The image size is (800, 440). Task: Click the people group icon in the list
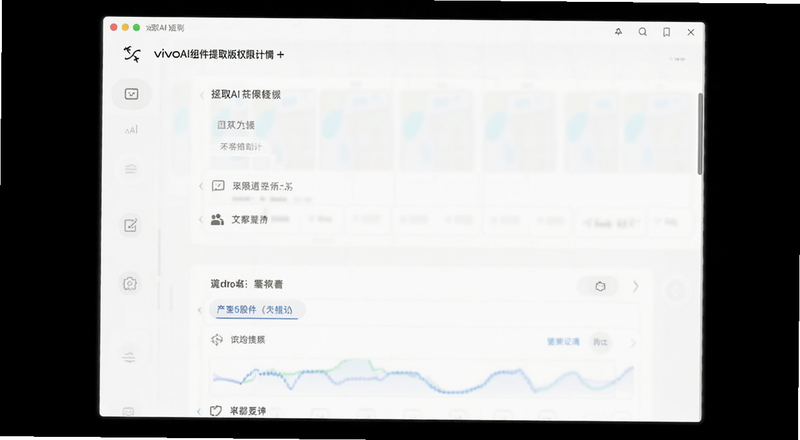(217, 219)
